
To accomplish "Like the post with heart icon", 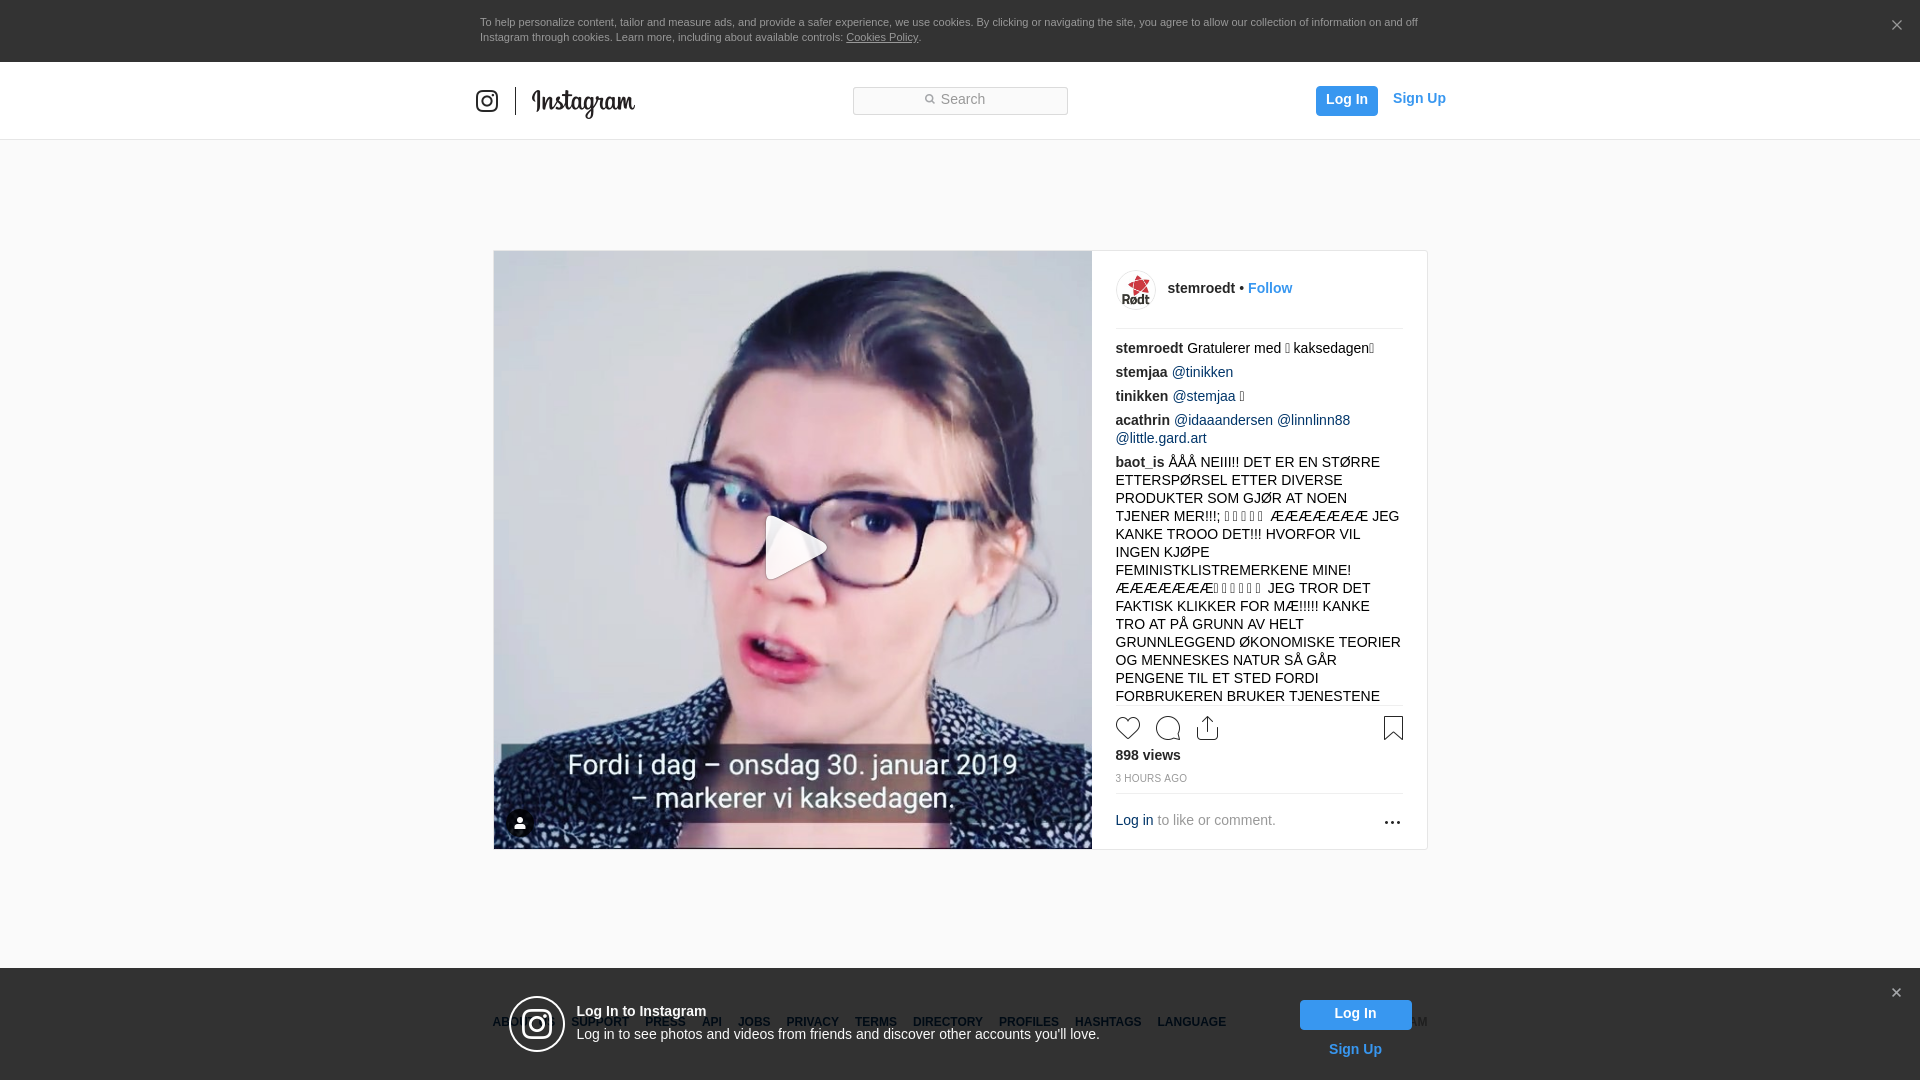I will tap(1127, 728).
